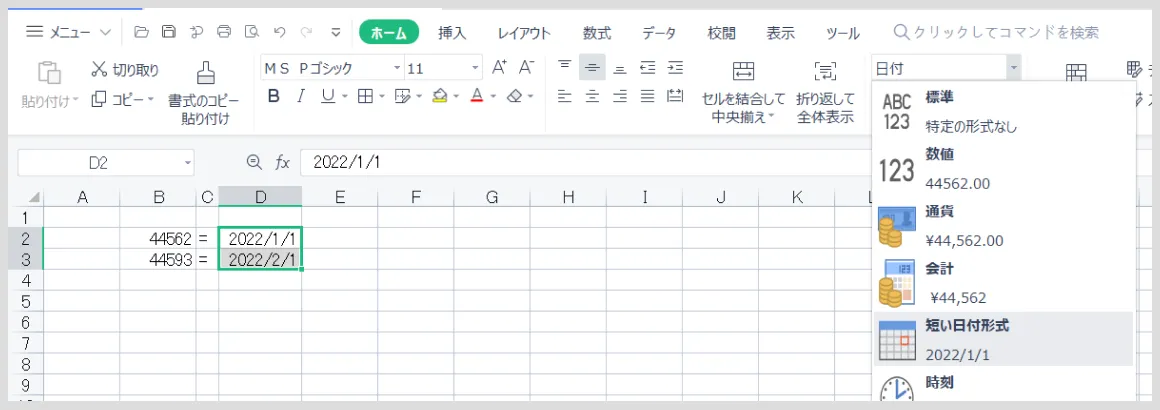Switch to the 校閲 tab

tap(721, 33)
